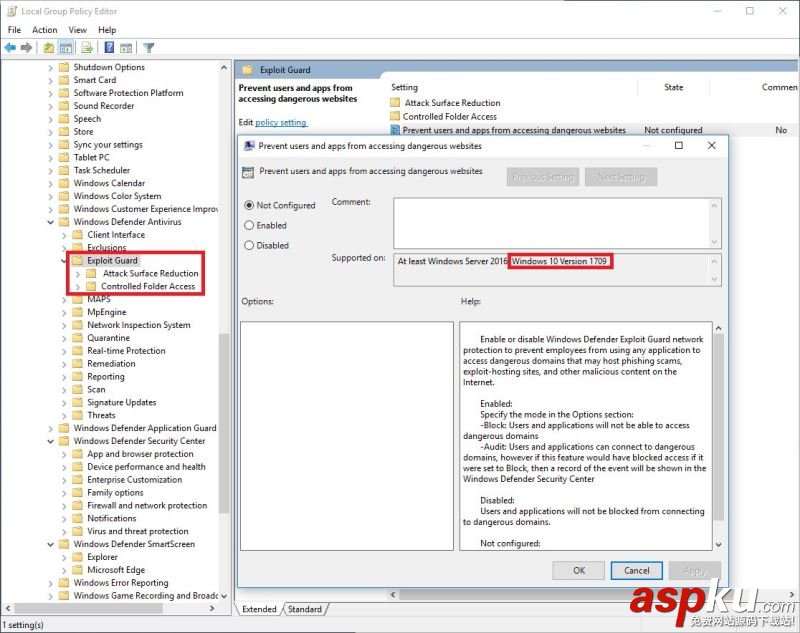Select Firewall and network protection item

(x=147, y=505)
